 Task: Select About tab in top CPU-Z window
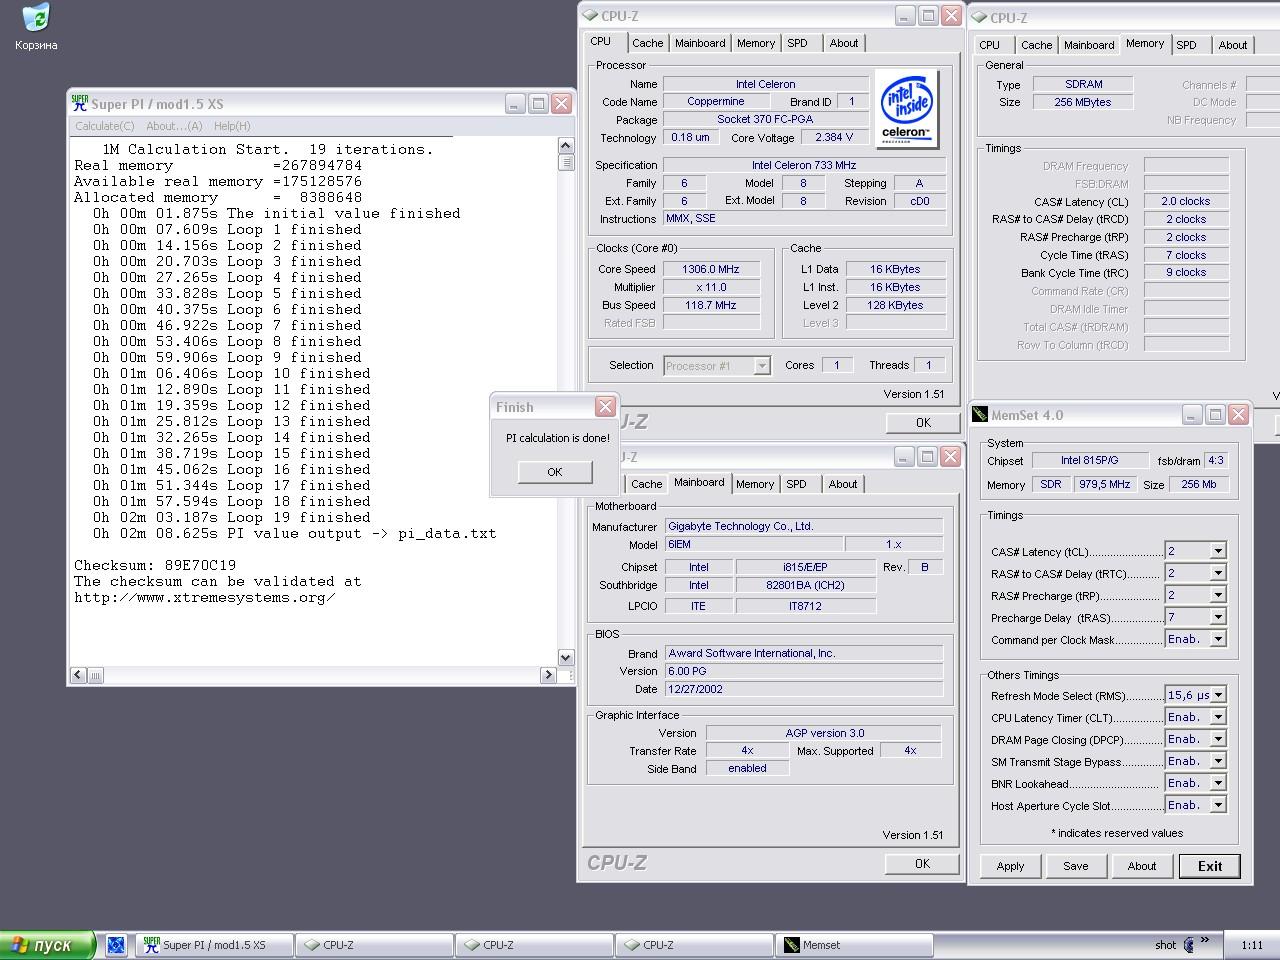pos(844,43)
